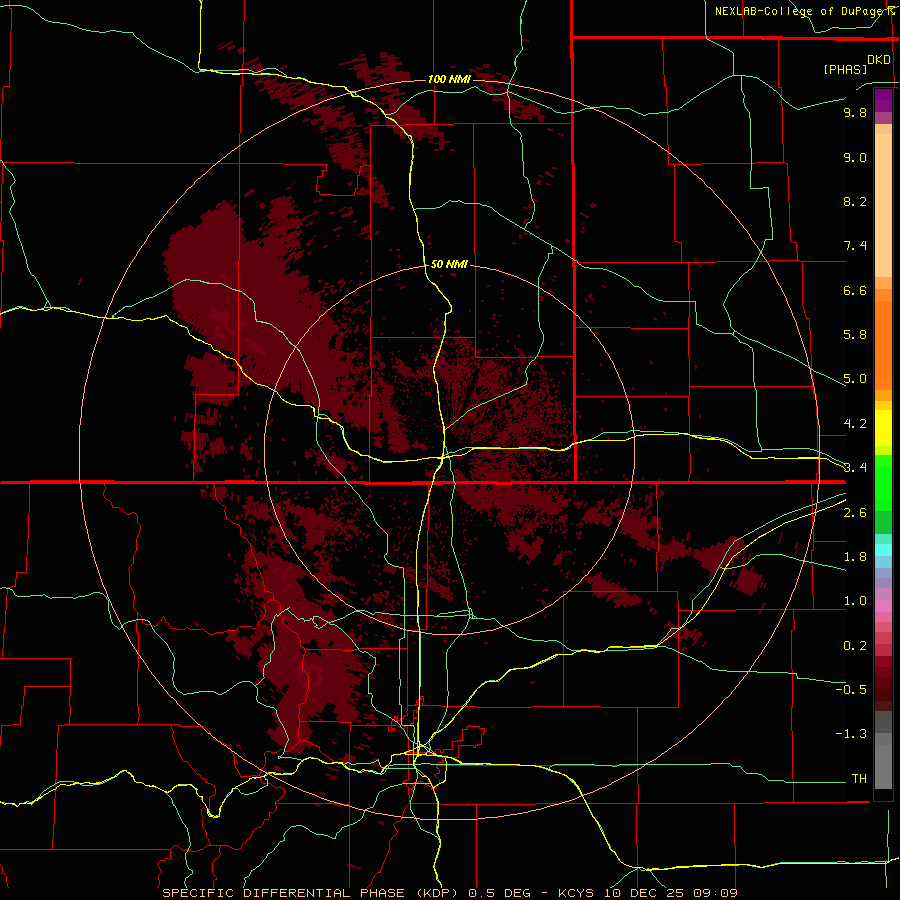The width and height of the screenshot is (900, 900).
Task: Select the 0.2 scale value
Action: [855, 646]
